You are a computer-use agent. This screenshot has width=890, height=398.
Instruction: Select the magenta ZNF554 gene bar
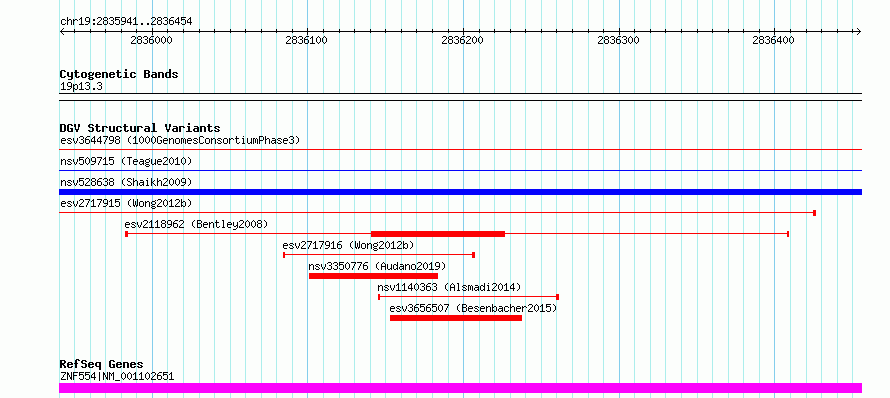tap(460, 388)
